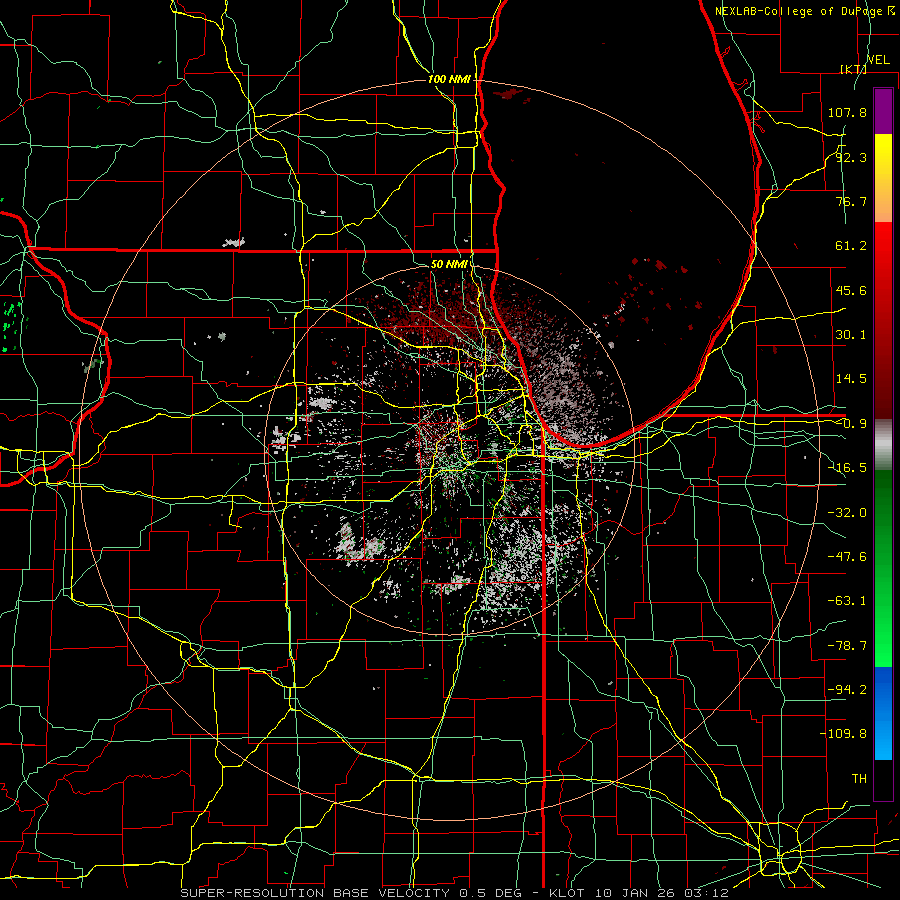Click the 45.6 legend value
The height and width of the screenshot is (900, 900).
point(851,290)
